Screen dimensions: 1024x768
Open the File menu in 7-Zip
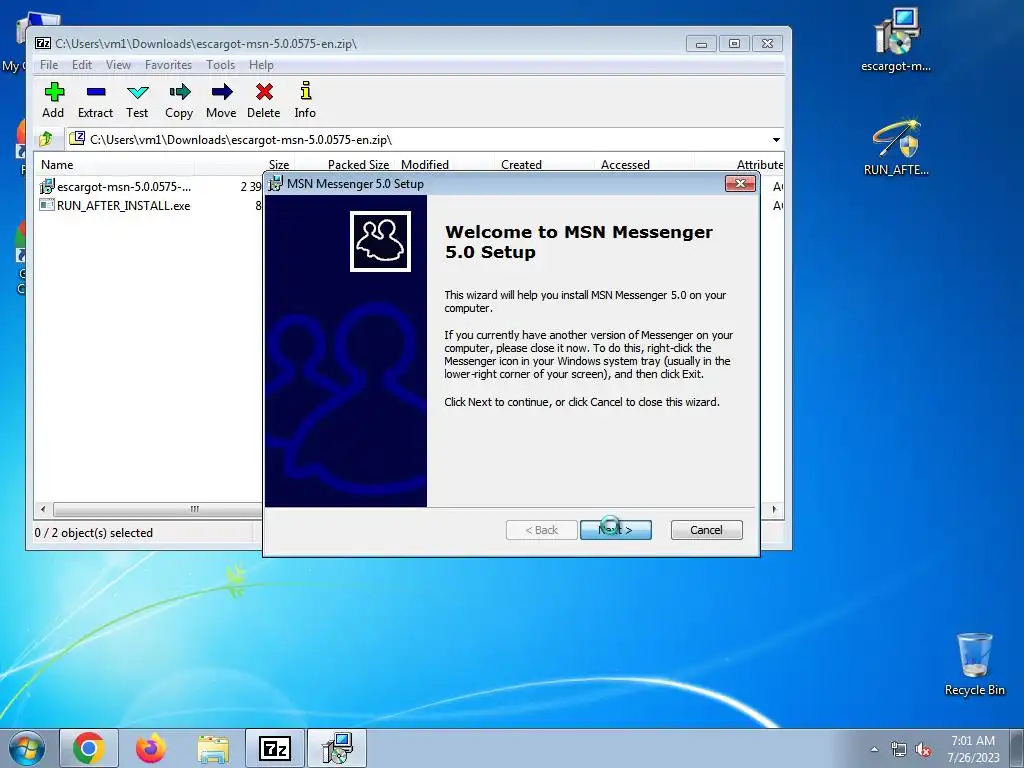point(49,65)
